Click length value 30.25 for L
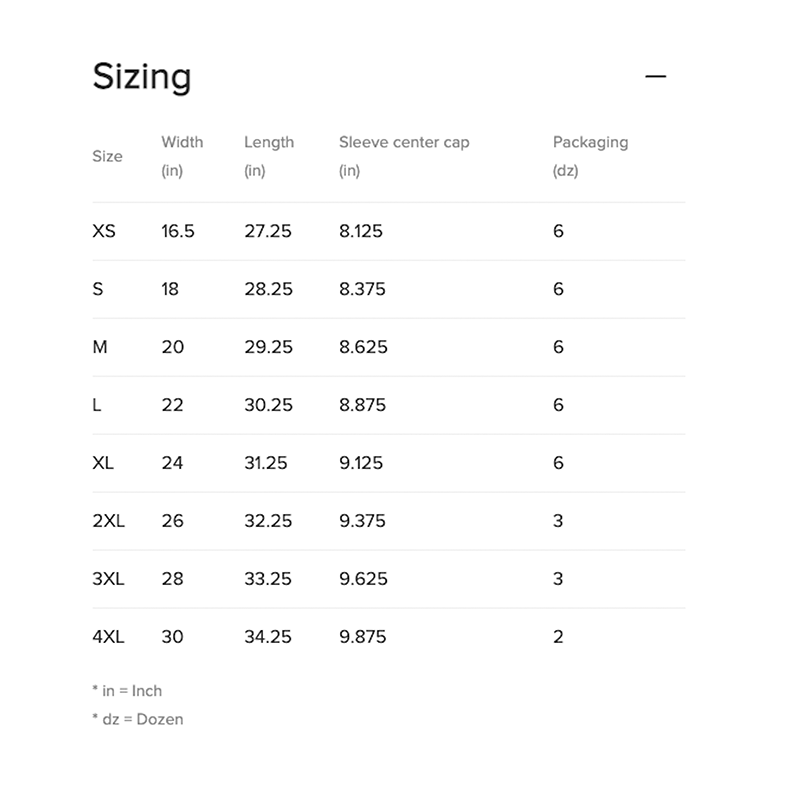This screenshot has height=800, width=800. [x=268, y=405]
